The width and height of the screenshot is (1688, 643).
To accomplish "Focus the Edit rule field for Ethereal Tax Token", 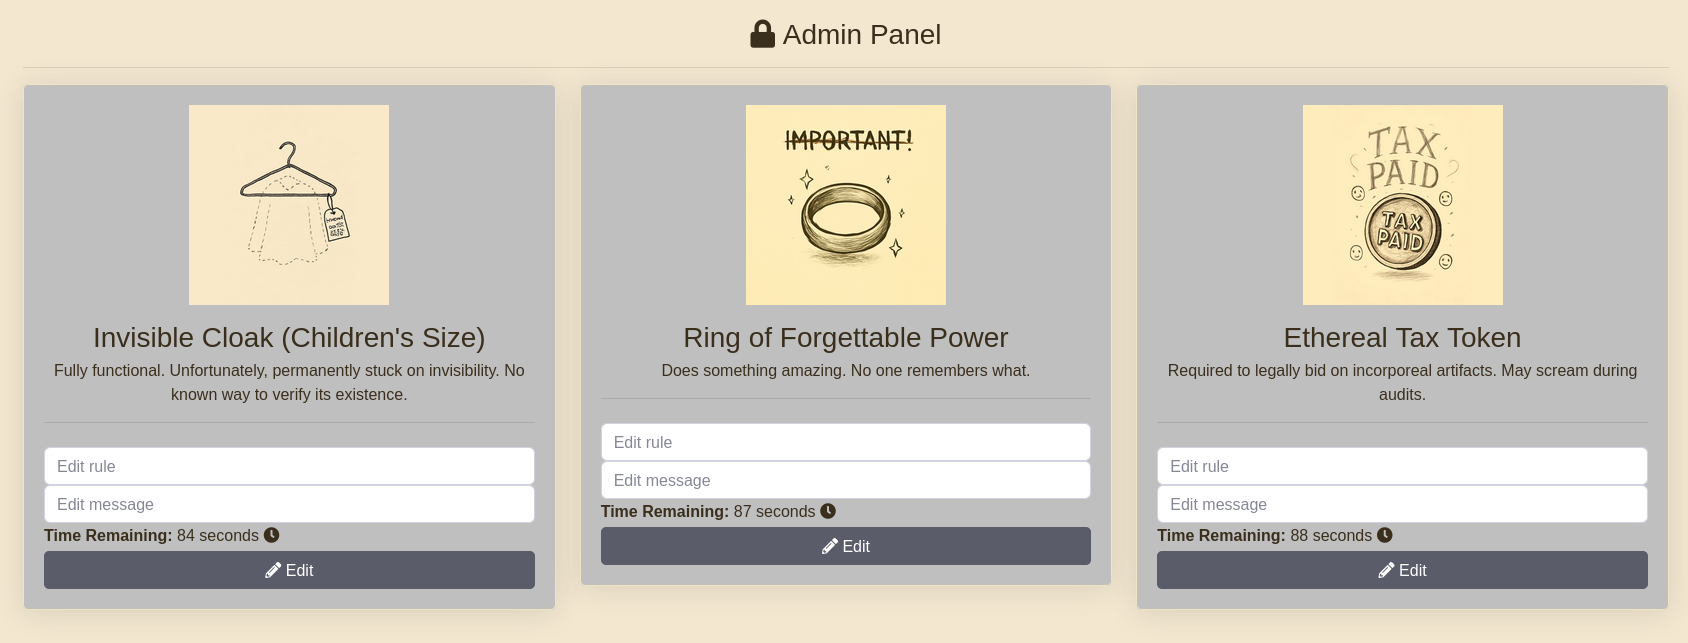I will 1402,466.
